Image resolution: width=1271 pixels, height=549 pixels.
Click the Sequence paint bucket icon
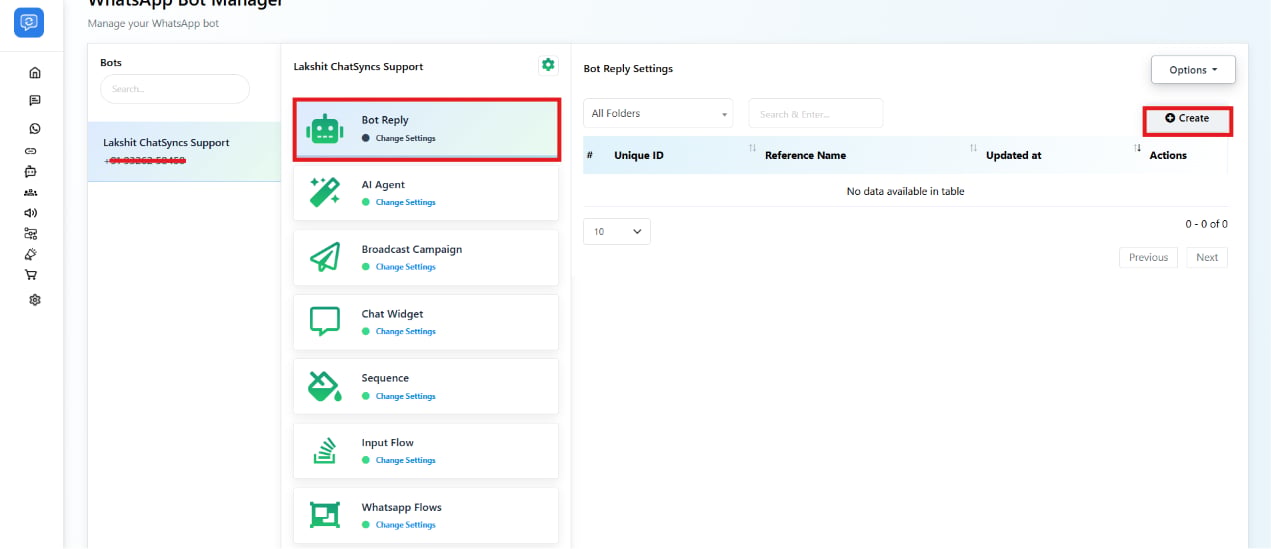click(324, 386)
